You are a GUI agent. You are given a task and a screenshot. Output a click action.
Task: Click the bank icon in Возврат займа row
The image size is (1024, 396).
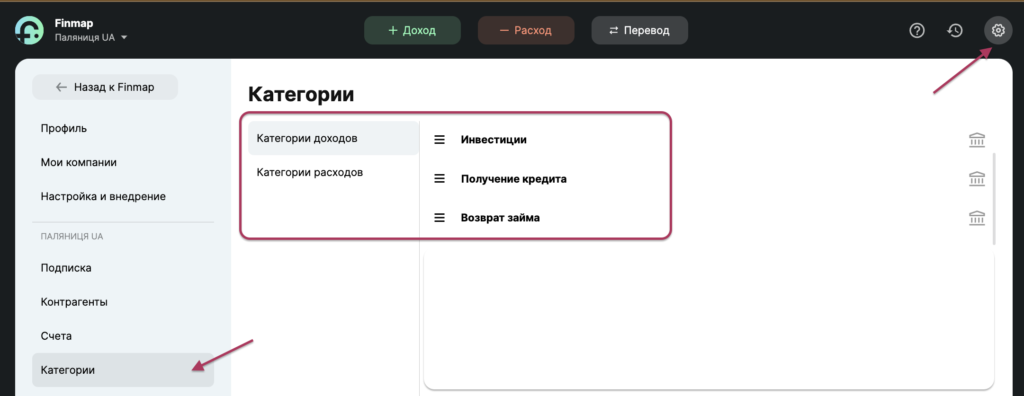[x=977, y=218]
